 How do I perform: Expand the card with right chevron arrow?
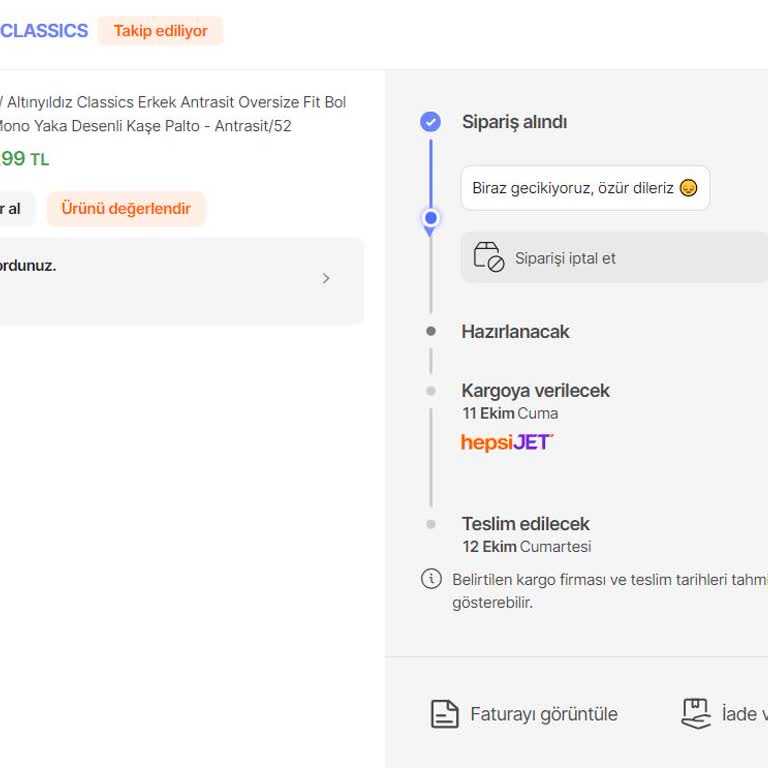click(326, 279)
